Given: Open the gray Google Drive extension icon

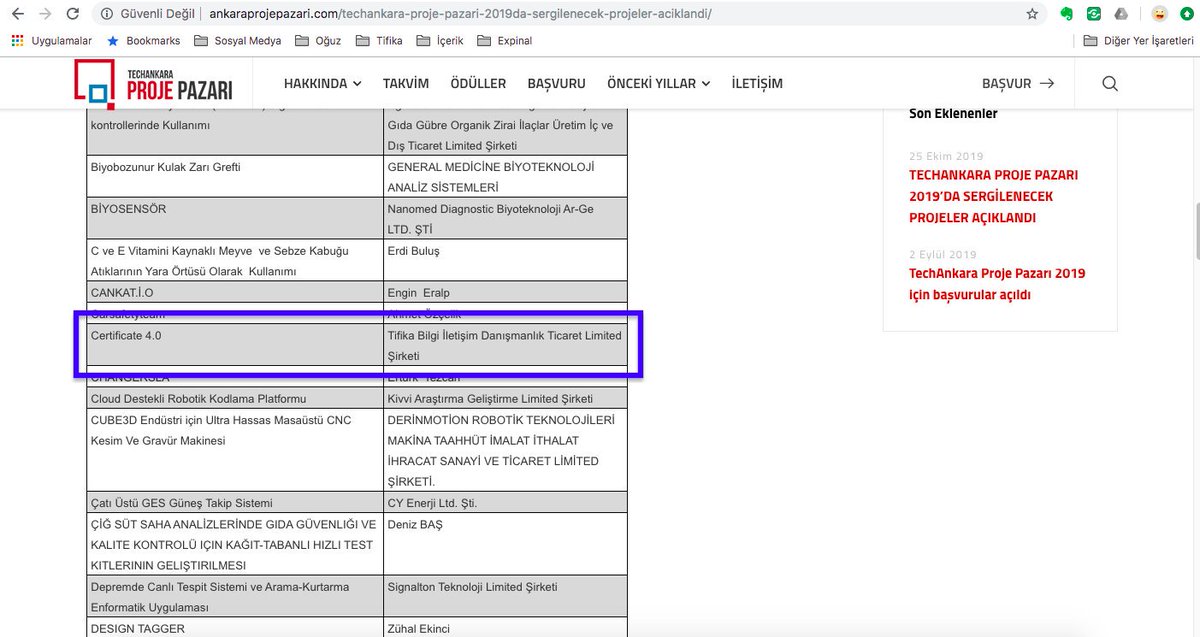Looking at the screenshot, I should (1121, 14).
